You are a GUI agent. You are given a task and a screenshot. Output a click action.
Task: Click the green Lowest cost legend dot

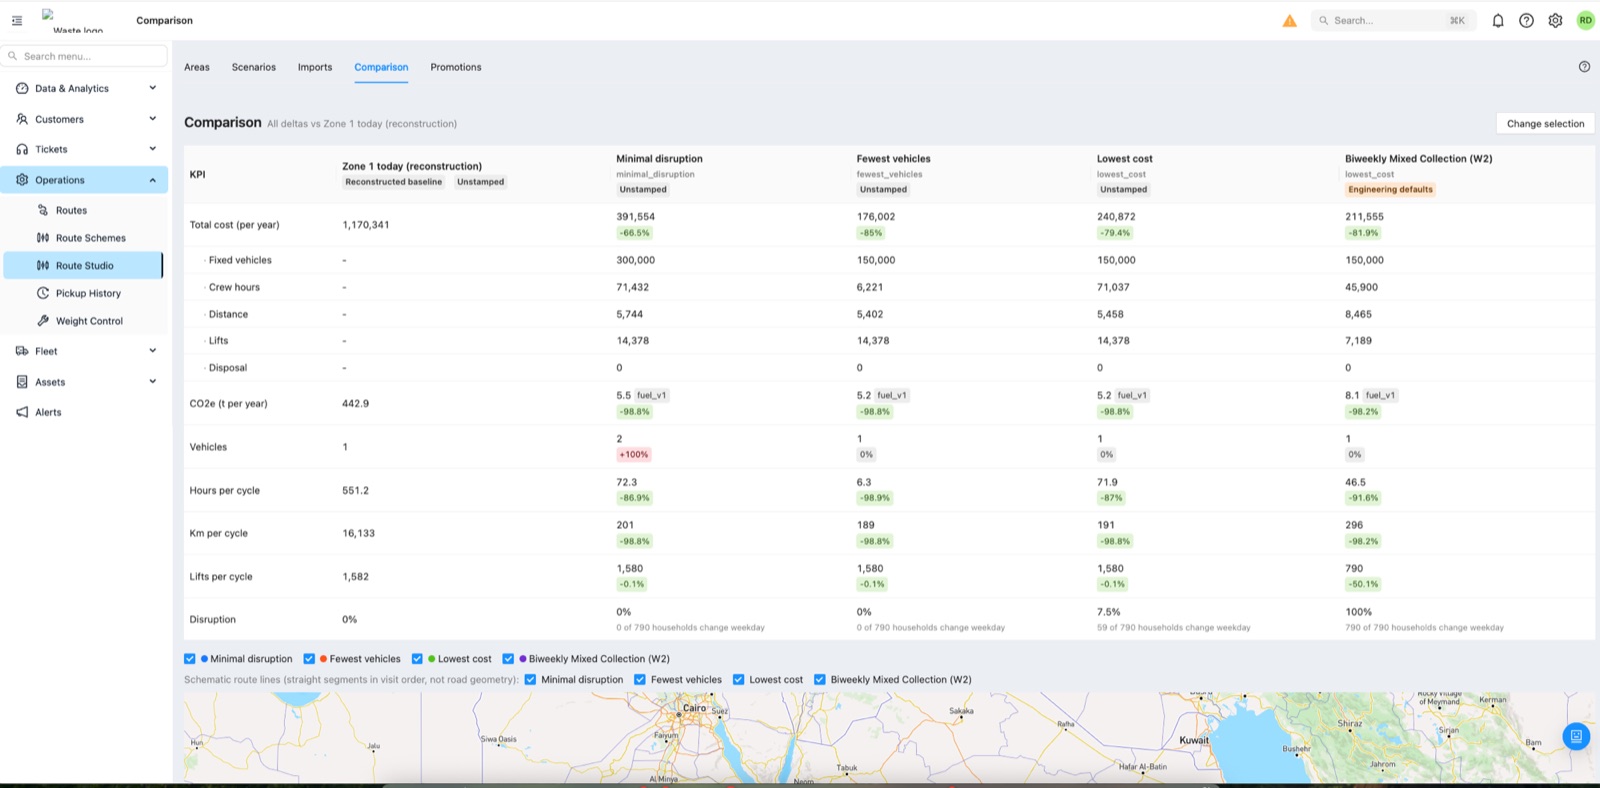(x=431, y=659)
